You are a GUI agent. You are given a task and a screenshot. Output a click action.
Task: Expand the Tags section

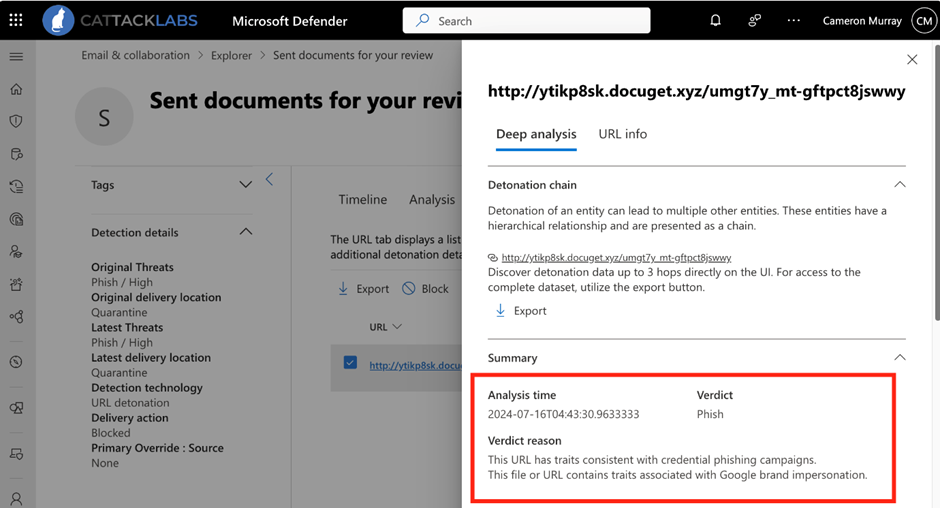(x=245, y=185)
